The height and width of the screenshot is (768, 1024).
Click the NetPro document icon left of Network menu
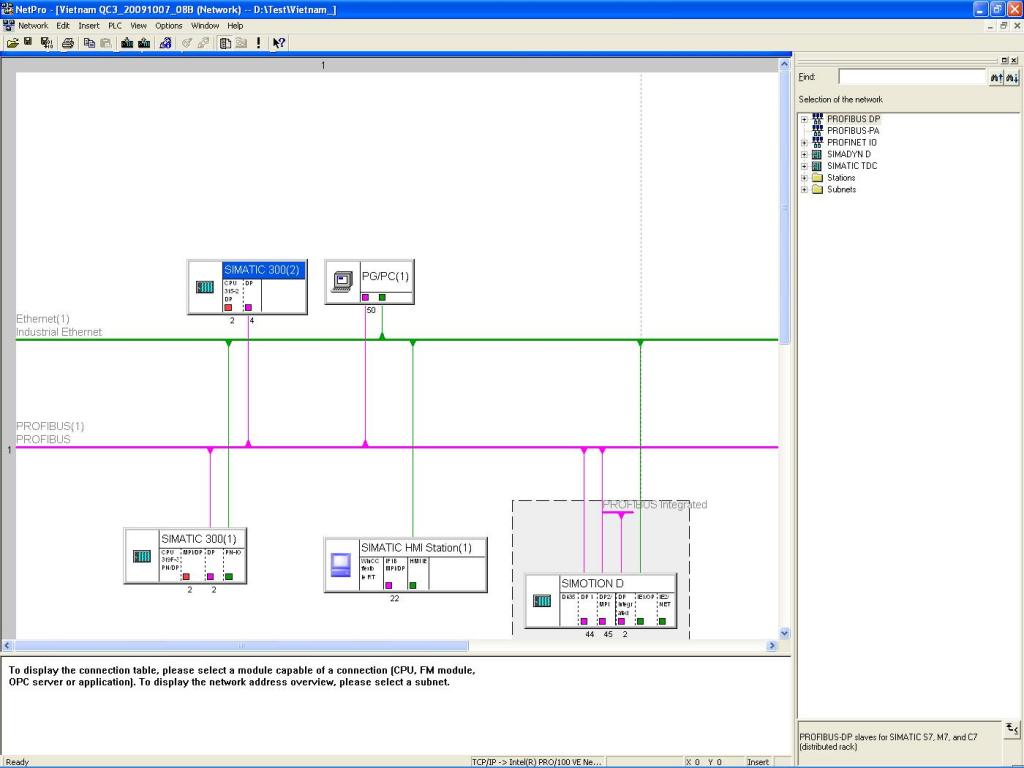[8, 25]
